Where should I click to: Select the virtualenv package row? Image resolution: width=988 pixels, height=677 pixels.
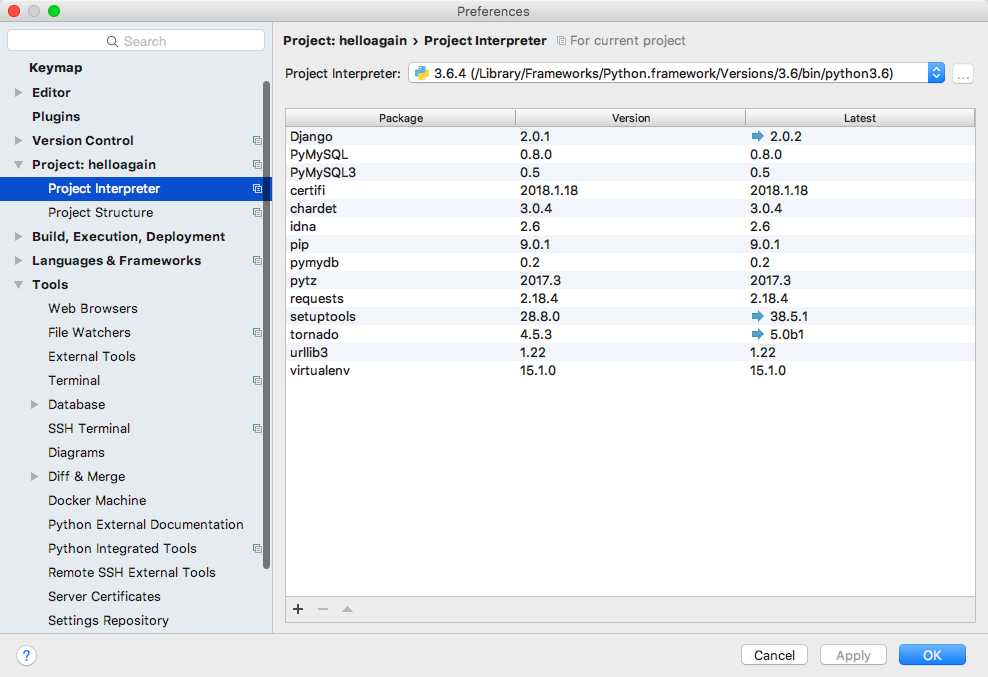pos(630,370)
